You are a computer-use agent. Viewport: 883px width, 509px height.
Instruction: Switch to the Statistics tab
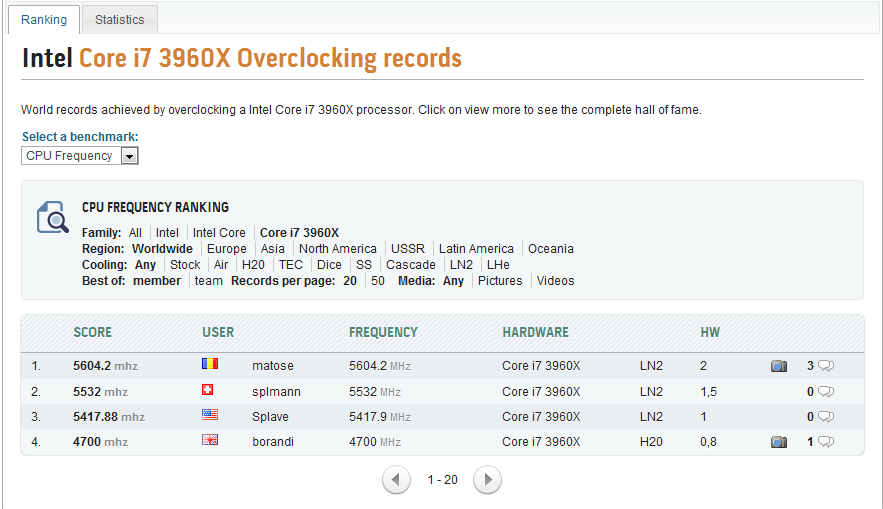pos(119,19)
